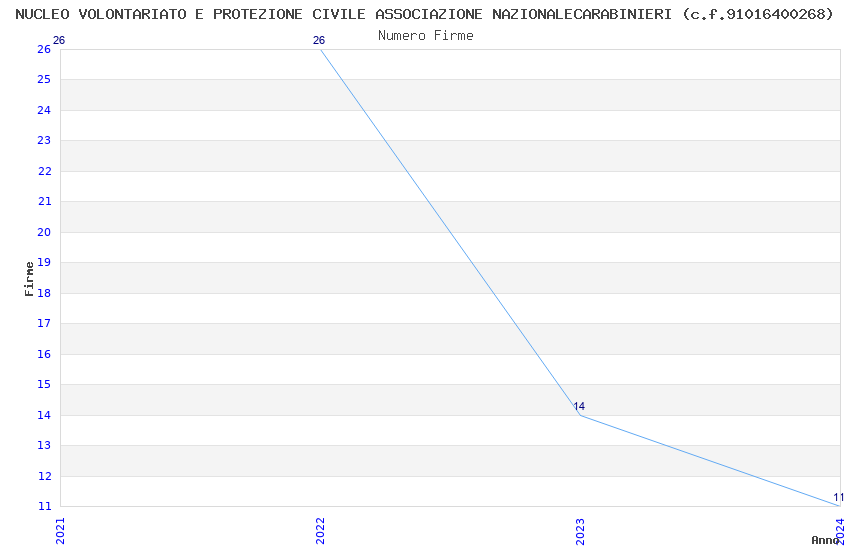
Task: Click the y-axis tick label 19
Action: 44,263
